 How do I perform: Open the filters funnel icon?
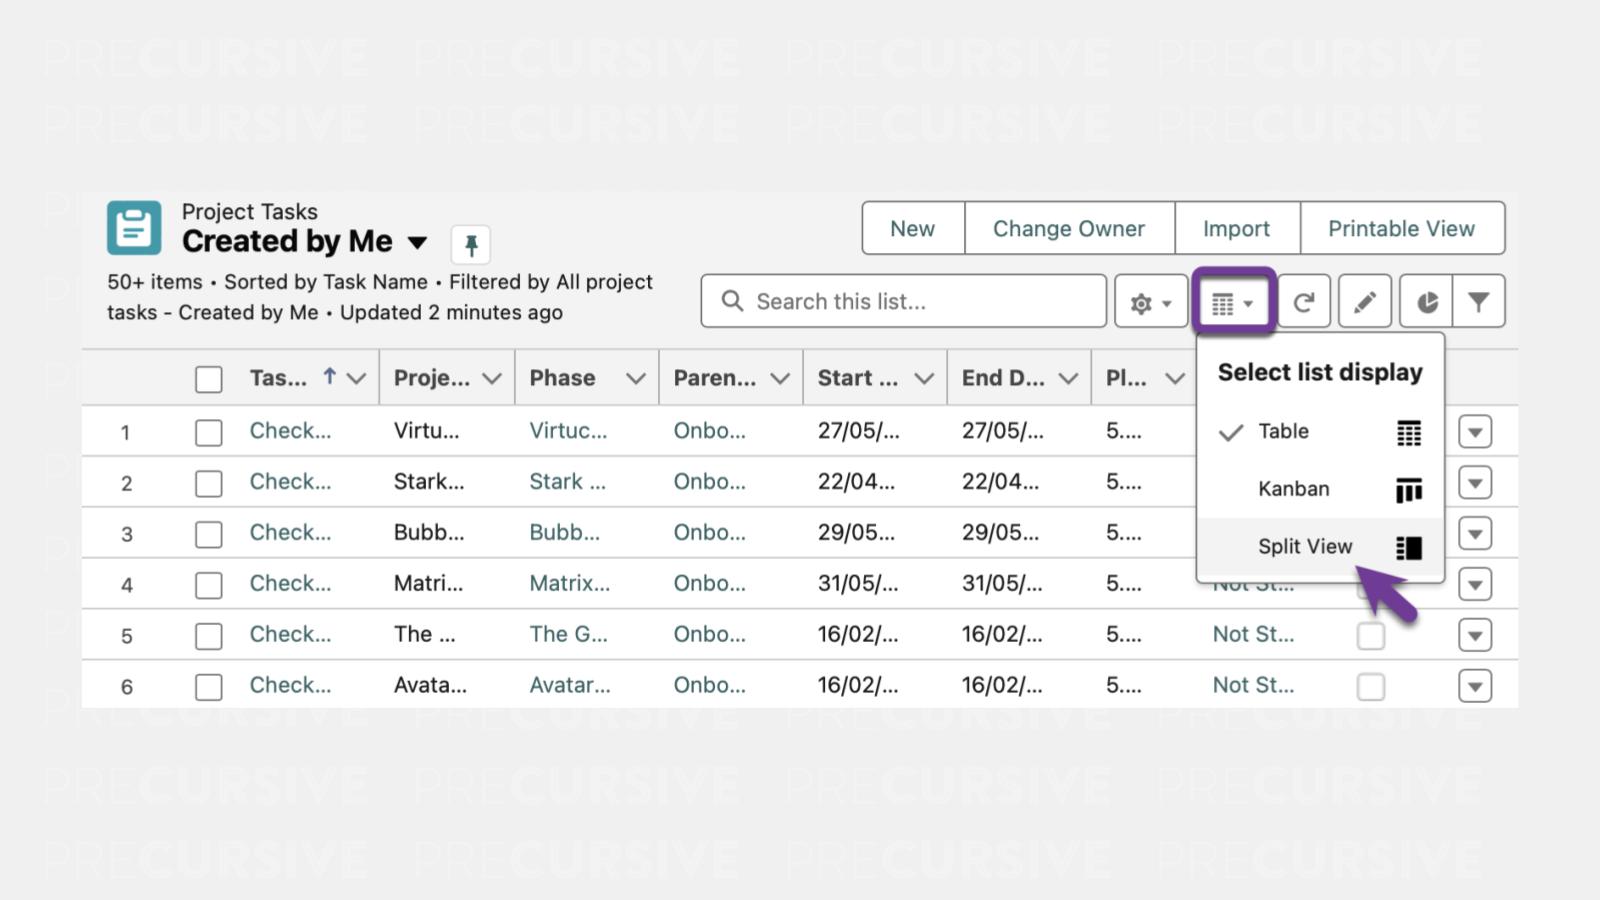[x=1478, y=302]
